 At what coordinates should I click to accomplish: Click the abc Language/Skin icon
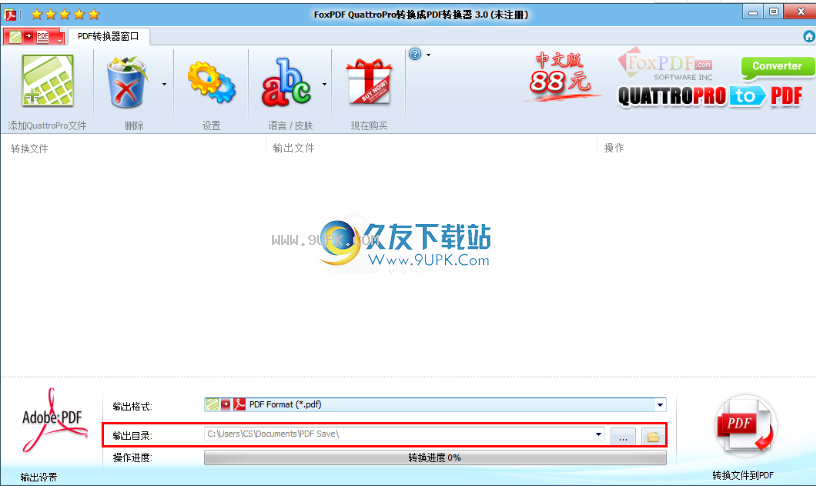[x=286, y=82]
